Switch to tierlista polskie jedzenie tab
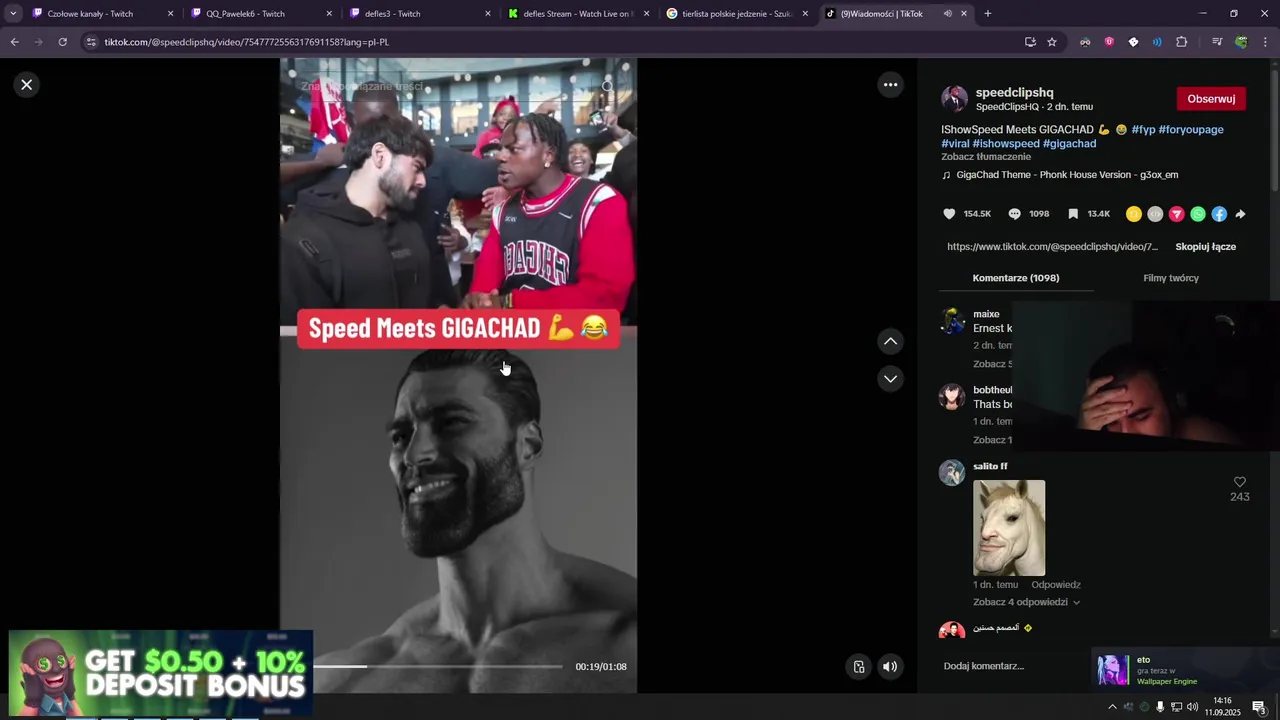 pos(737,14)
